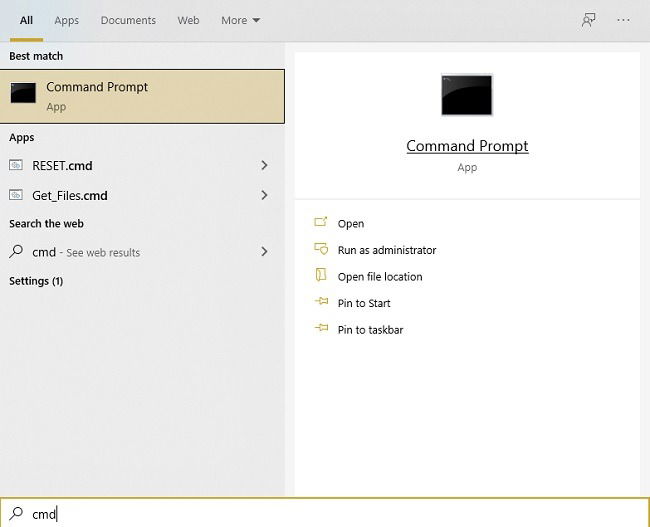The image size is (650, 527).
Task: Choose Open file location
Action: (380, 277)
